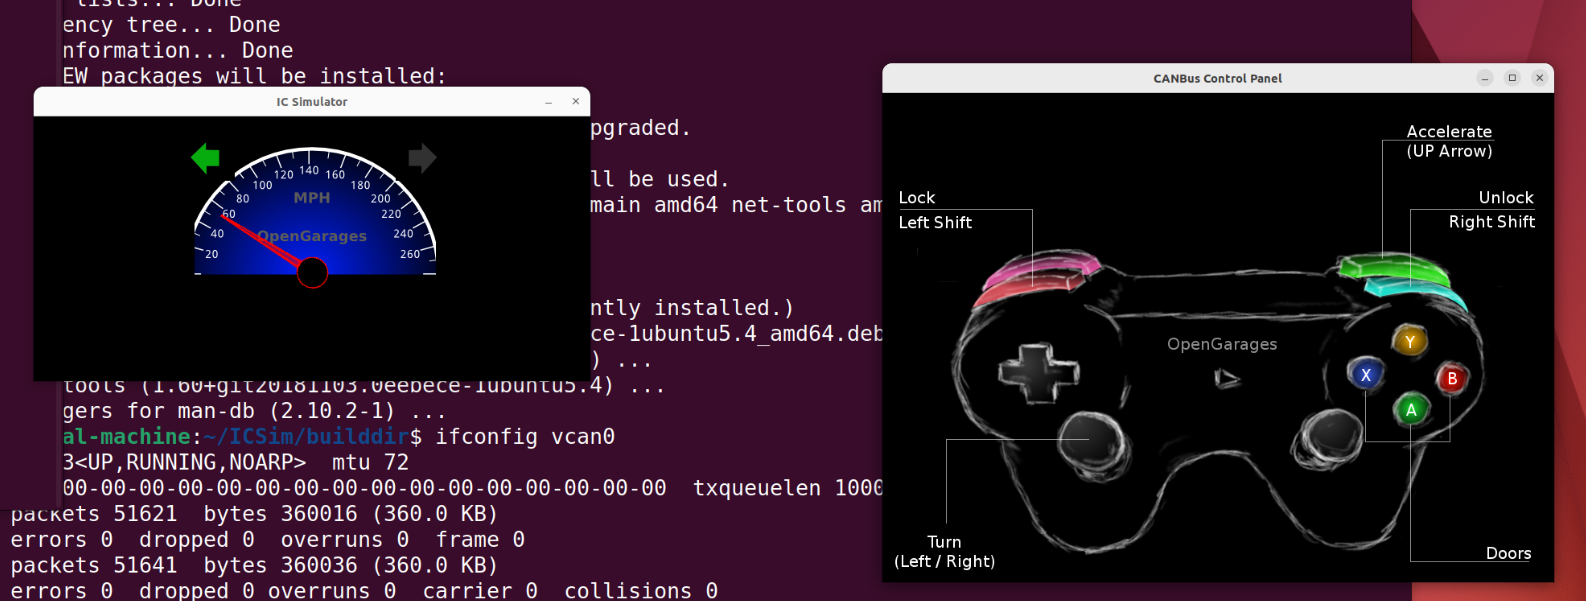1586x601 pixels.
Task: Click the 'packets 51621' line in terminal
Action: (255, 514)
